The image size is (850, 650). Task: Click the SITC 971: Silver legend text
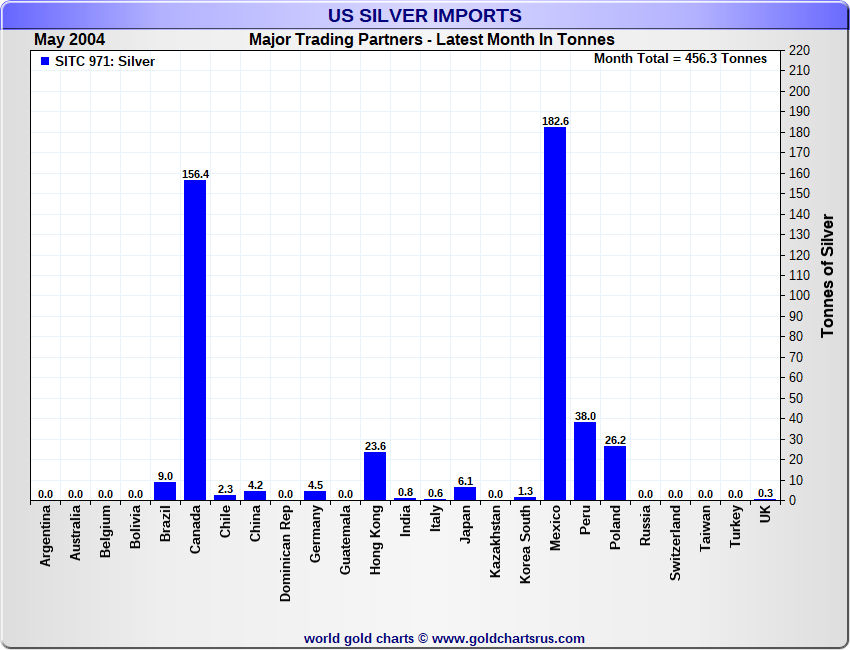click(105, 61)
